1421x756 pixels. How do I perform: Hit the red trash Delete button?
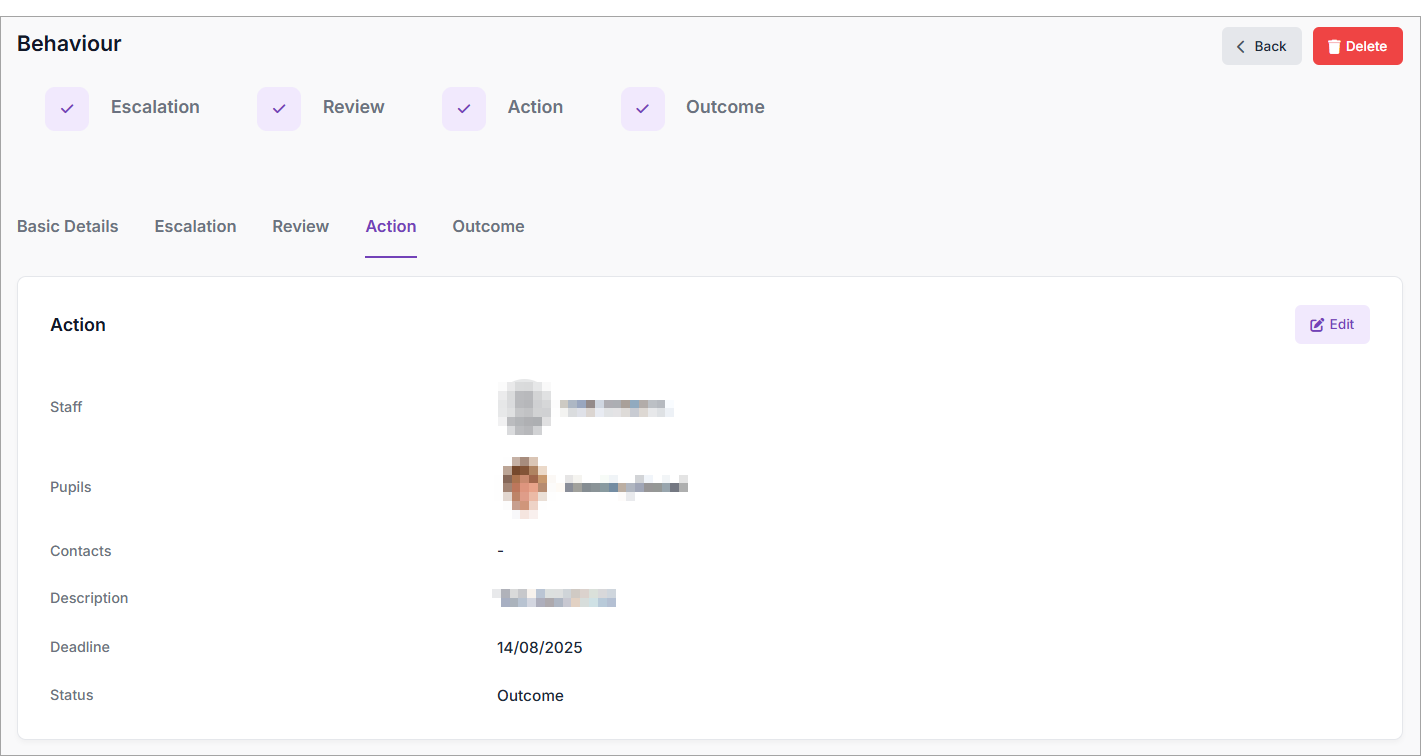pos(1357,46)
